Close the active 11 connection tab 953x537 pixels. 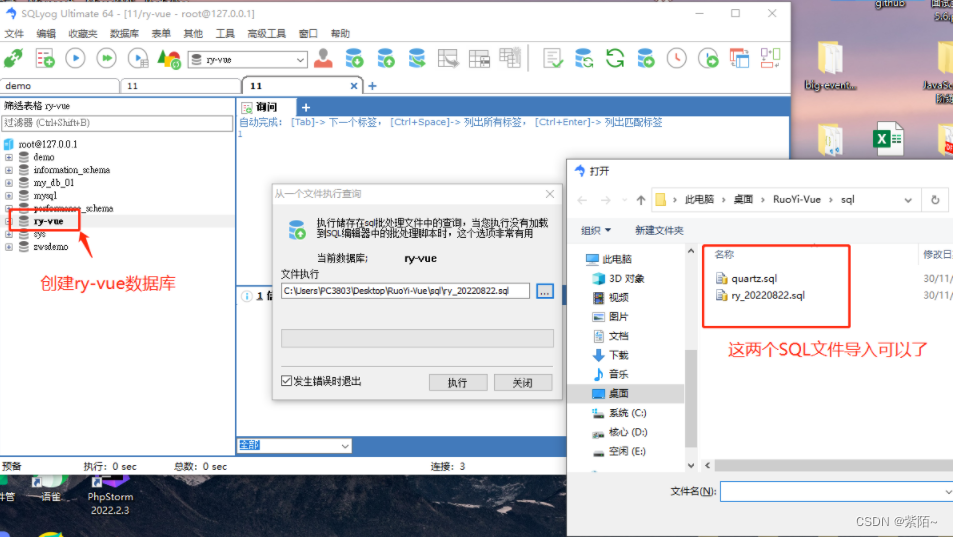(x=354, y=86)
